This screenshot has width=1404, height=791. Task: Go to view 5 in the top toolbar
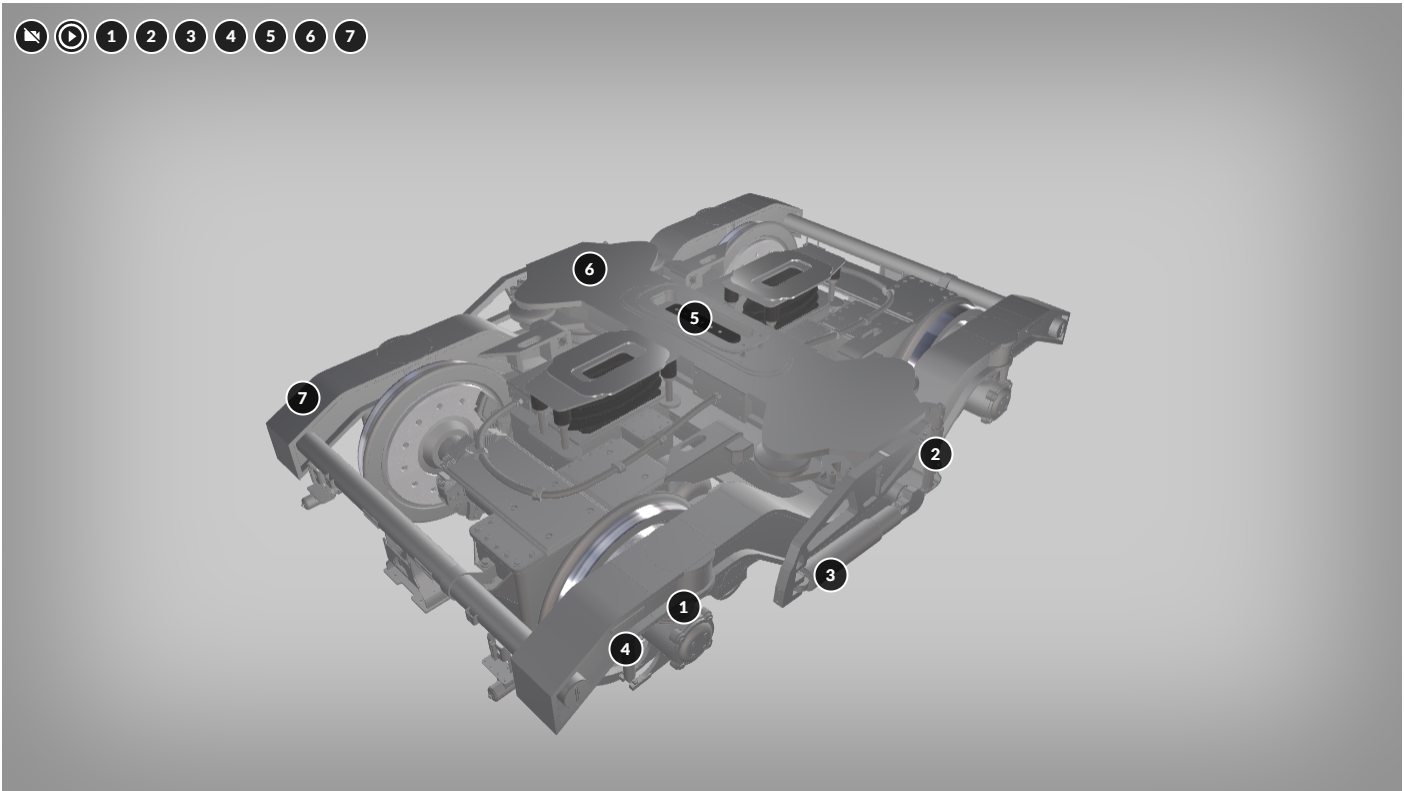[x=270, y=37]
